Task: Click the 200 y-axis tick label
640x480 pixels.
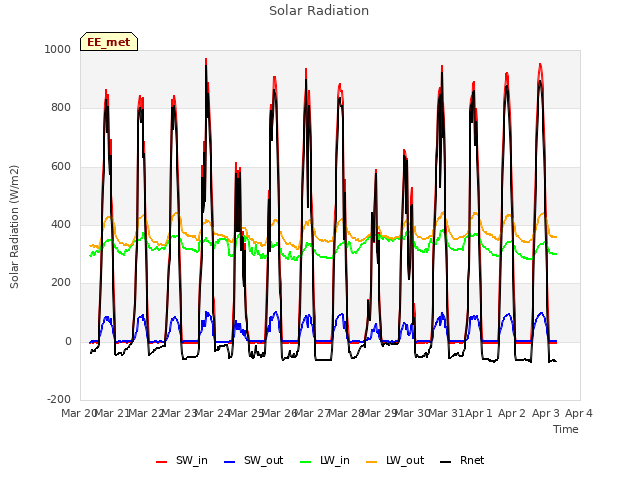Action: coord(61,282)
